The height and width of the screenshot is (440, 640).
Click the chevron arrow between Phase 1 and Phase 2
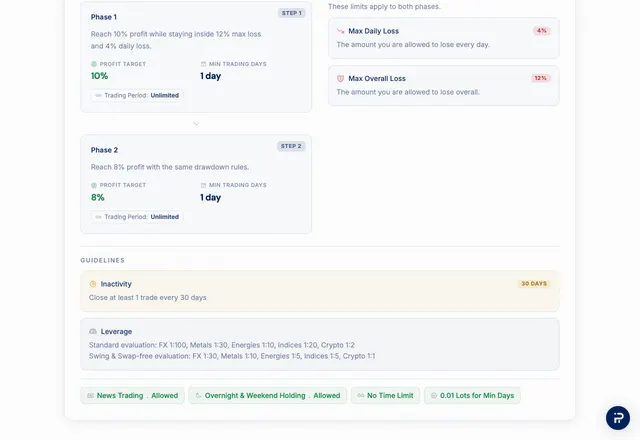(x=196, y=124)
